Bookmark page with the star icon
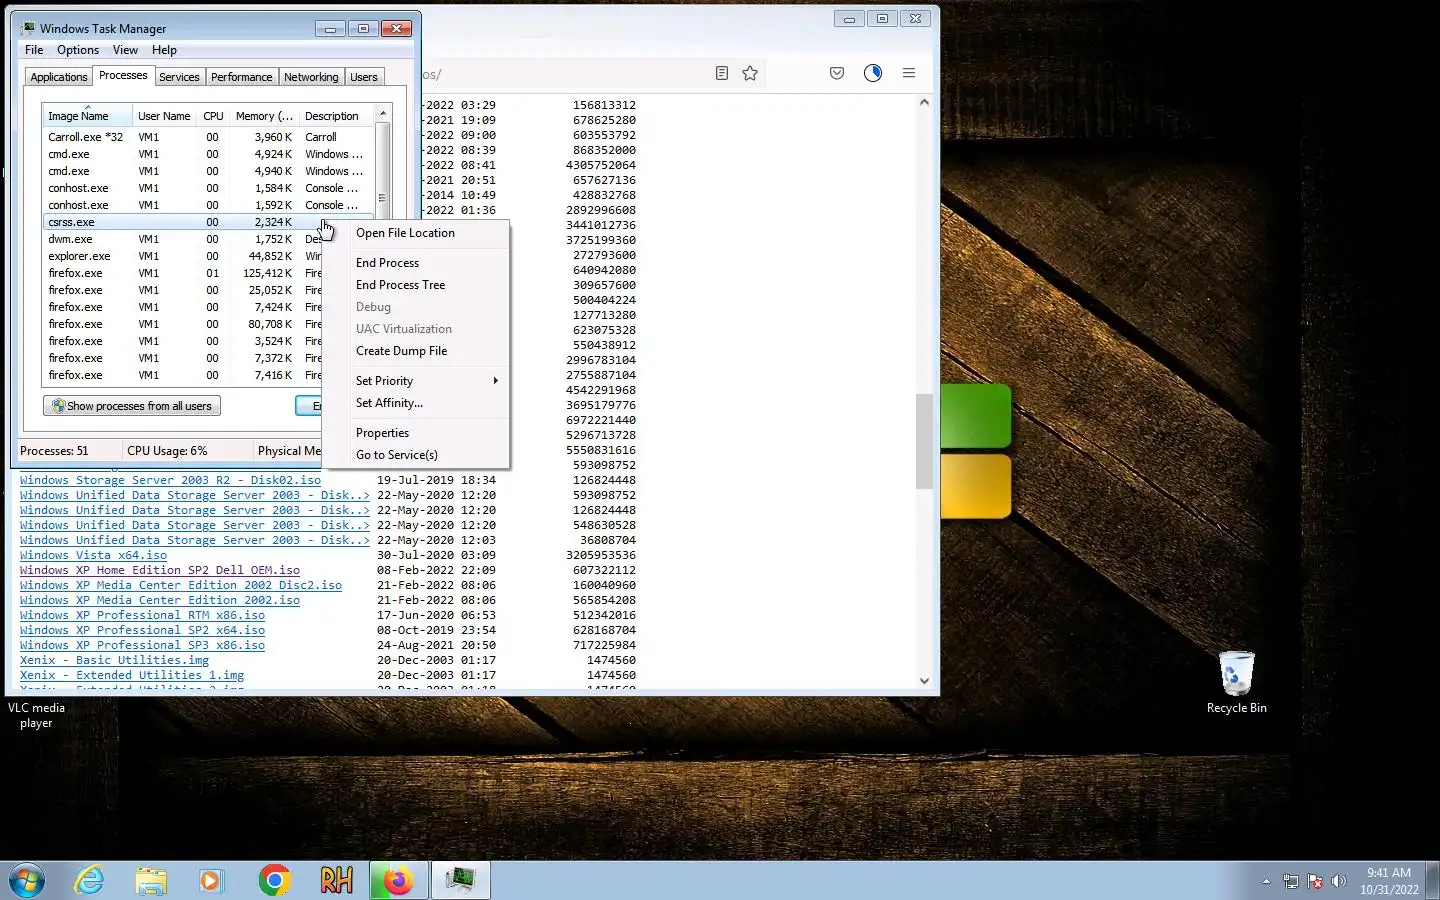 pyautogui.click(x=750, y=73)
